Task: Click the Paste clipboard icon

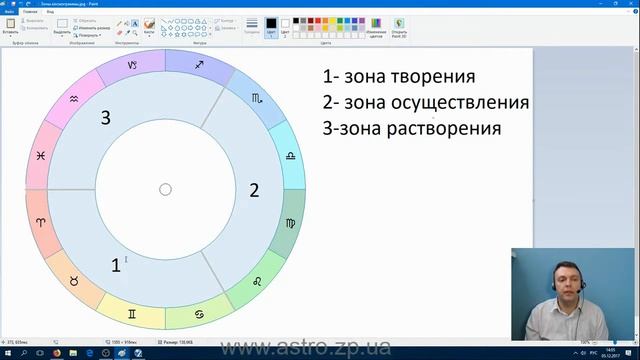Action: tap(10, 23)
